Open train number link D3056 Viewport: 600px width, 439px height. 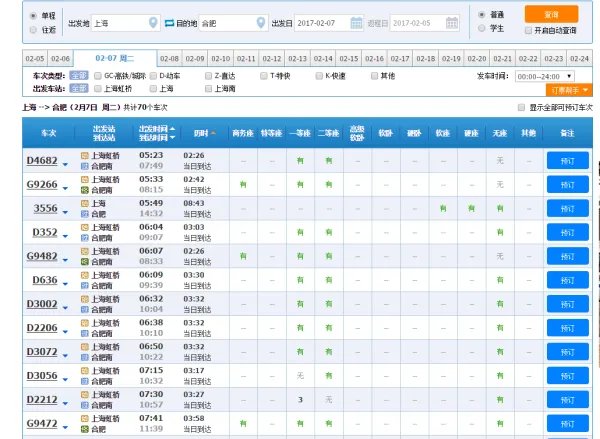42,376
